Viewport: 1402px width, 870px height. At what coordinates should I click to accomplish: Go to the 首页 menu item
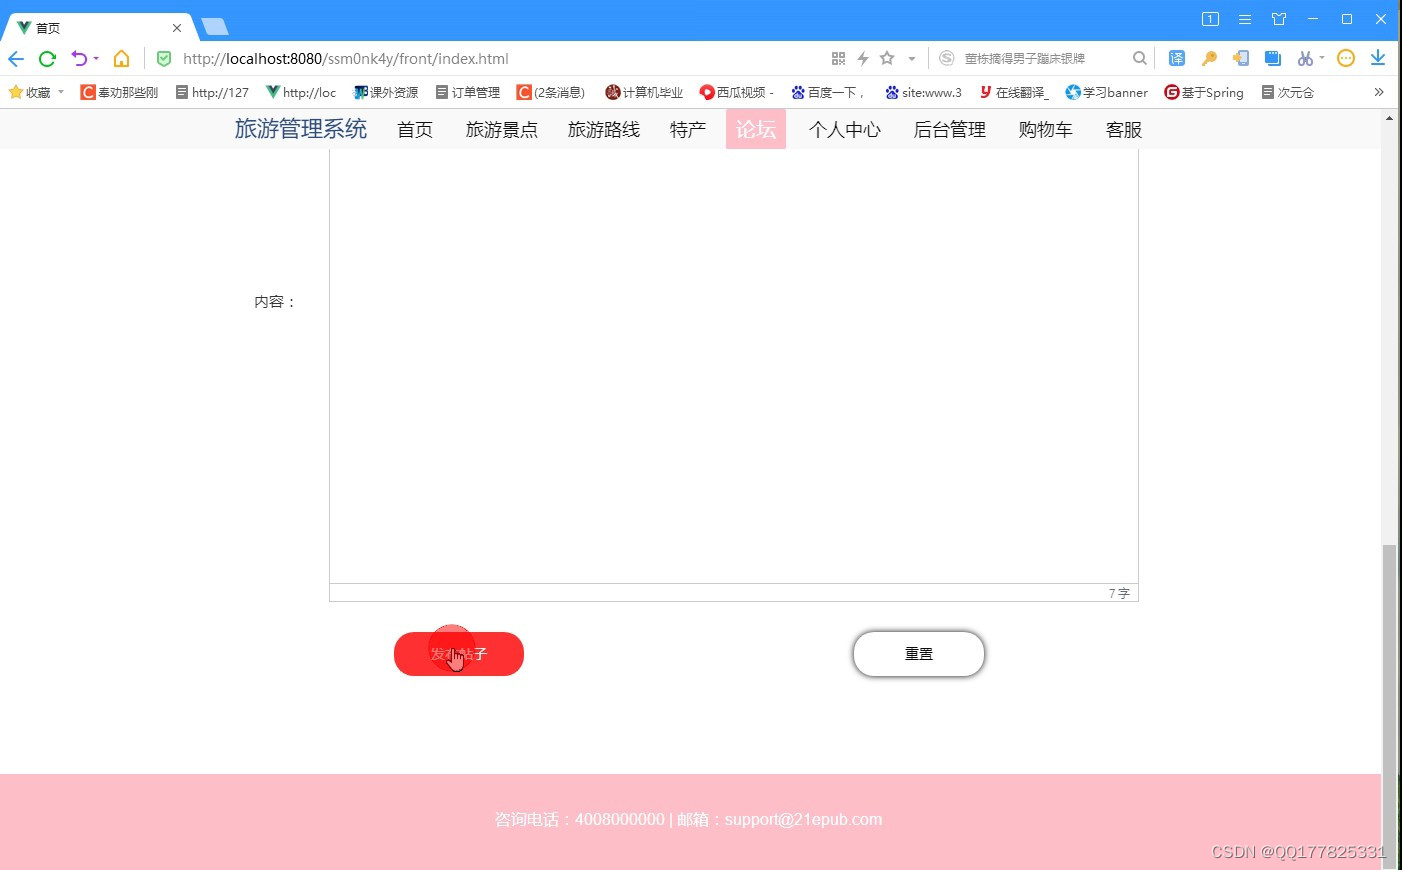tap(415, 130)
